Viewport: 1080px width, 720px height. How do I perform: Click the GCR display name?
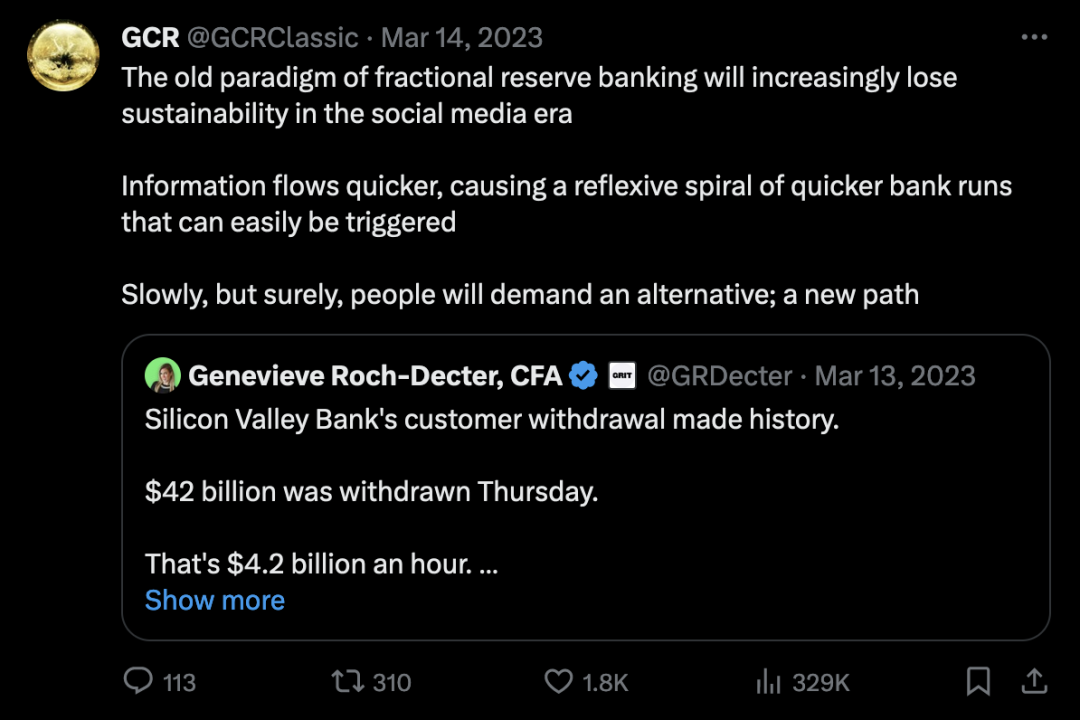point(150,38)
